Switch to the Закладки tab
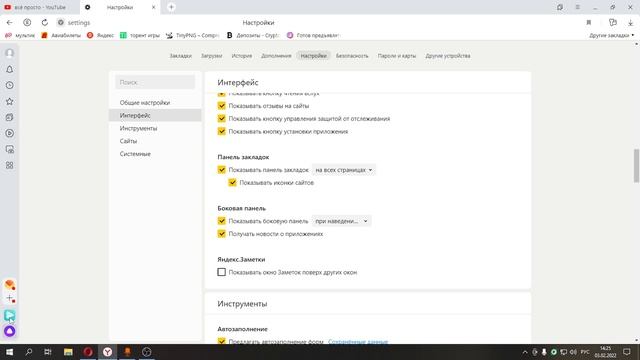 tap(180, 56)
